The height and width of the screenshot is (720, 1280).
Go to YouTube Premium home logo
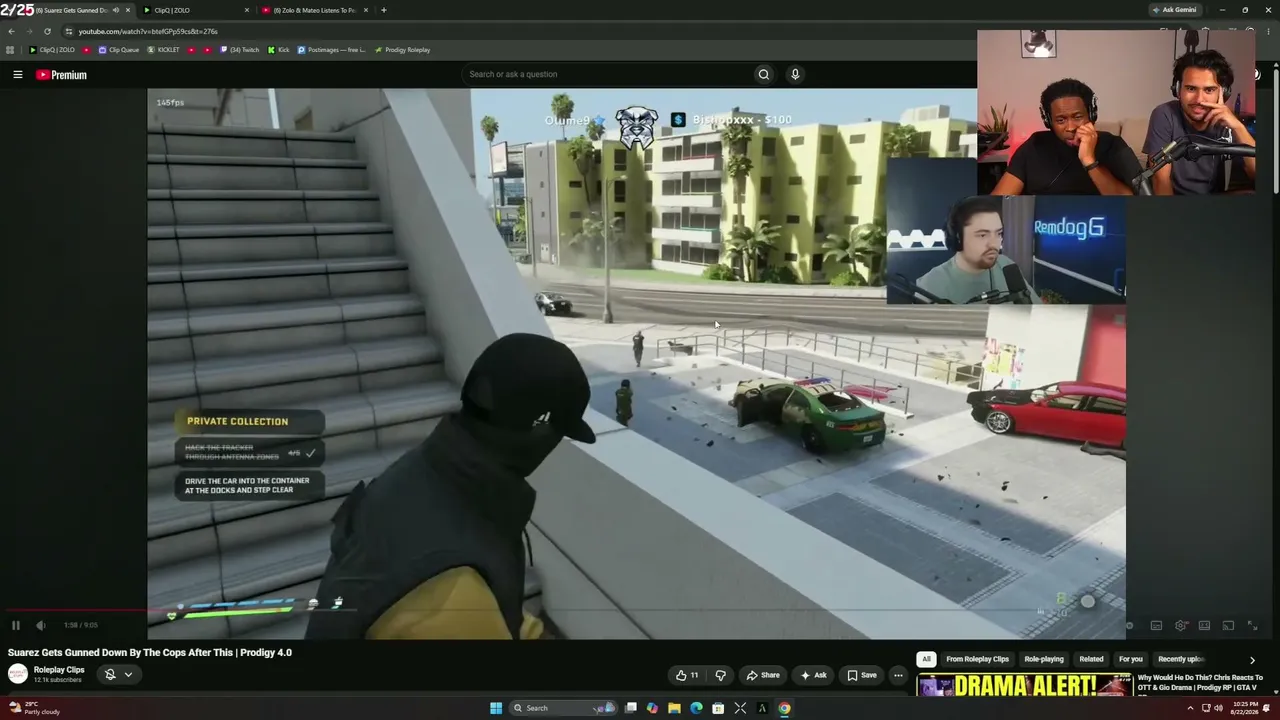coord(62,75)
